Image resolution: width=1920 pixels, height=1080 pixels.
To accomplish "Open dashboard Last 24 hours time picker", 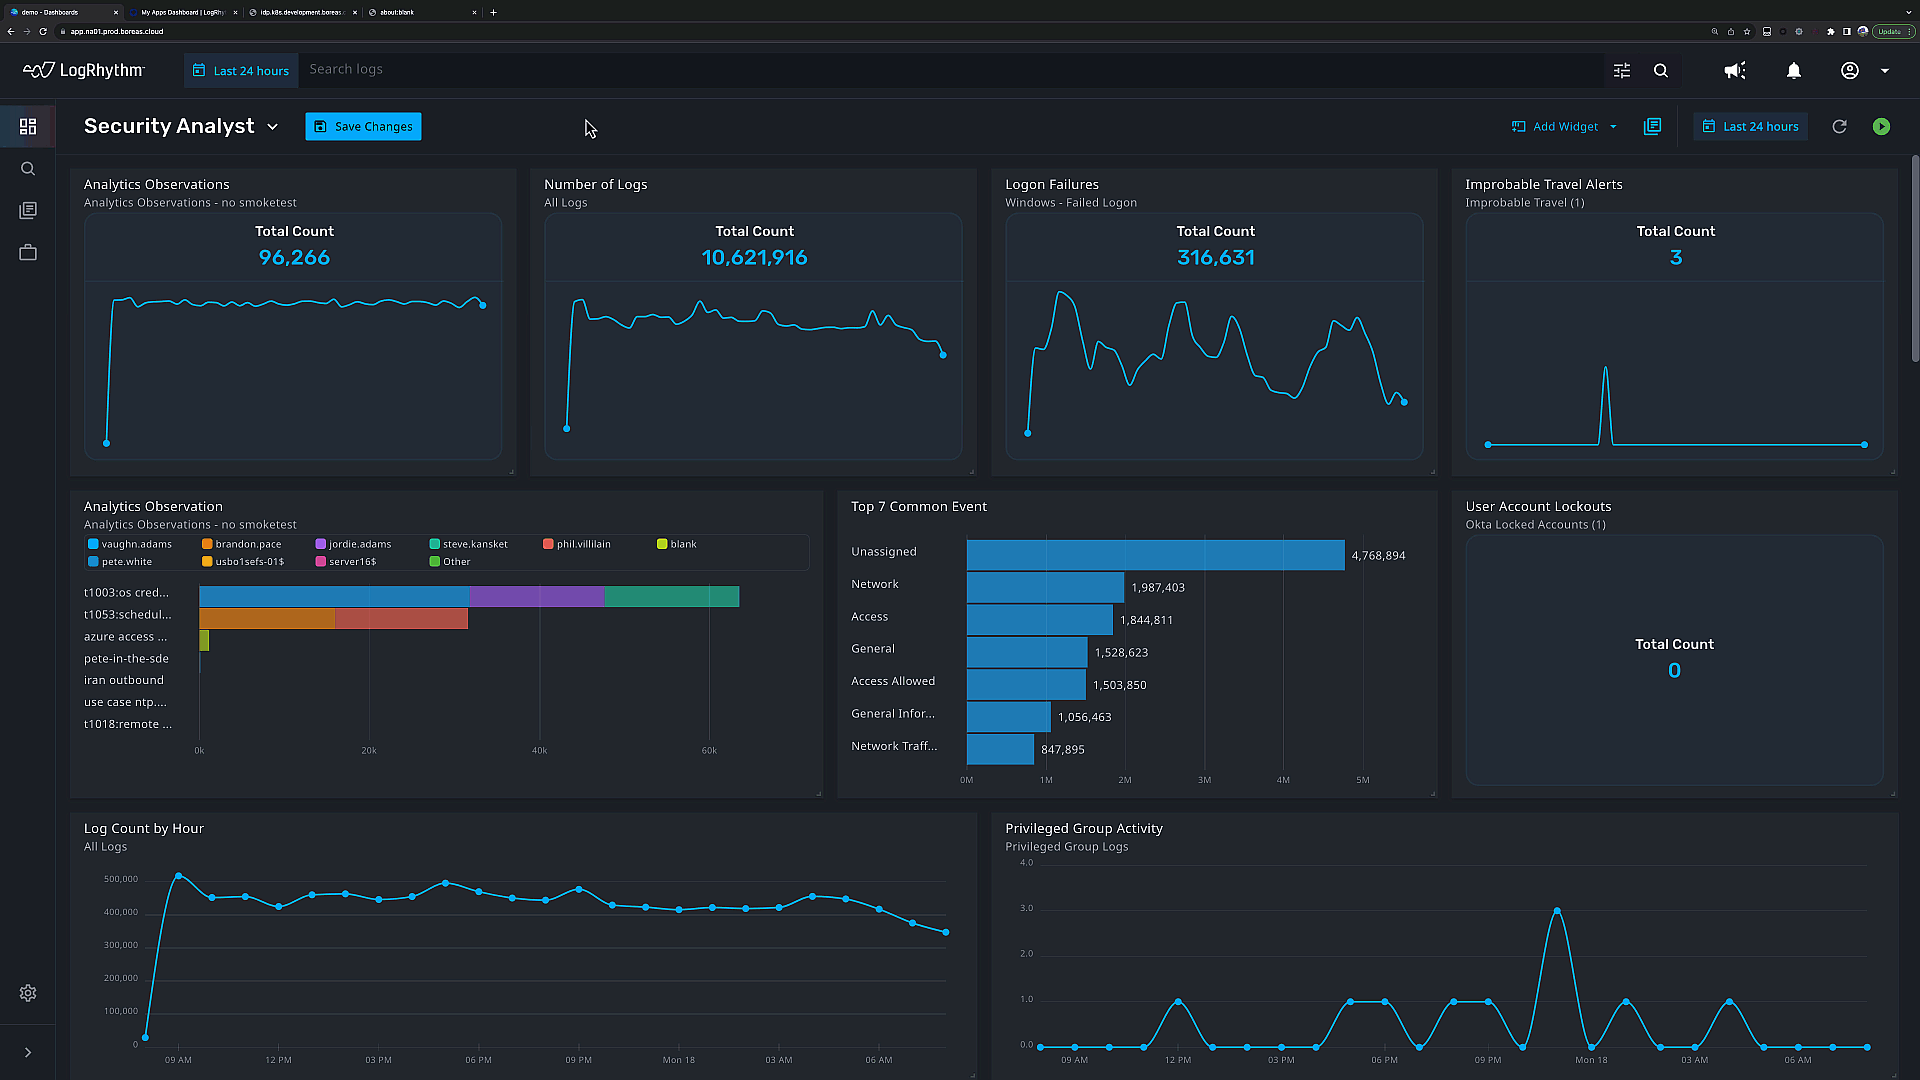I will tap(1750, 127).
